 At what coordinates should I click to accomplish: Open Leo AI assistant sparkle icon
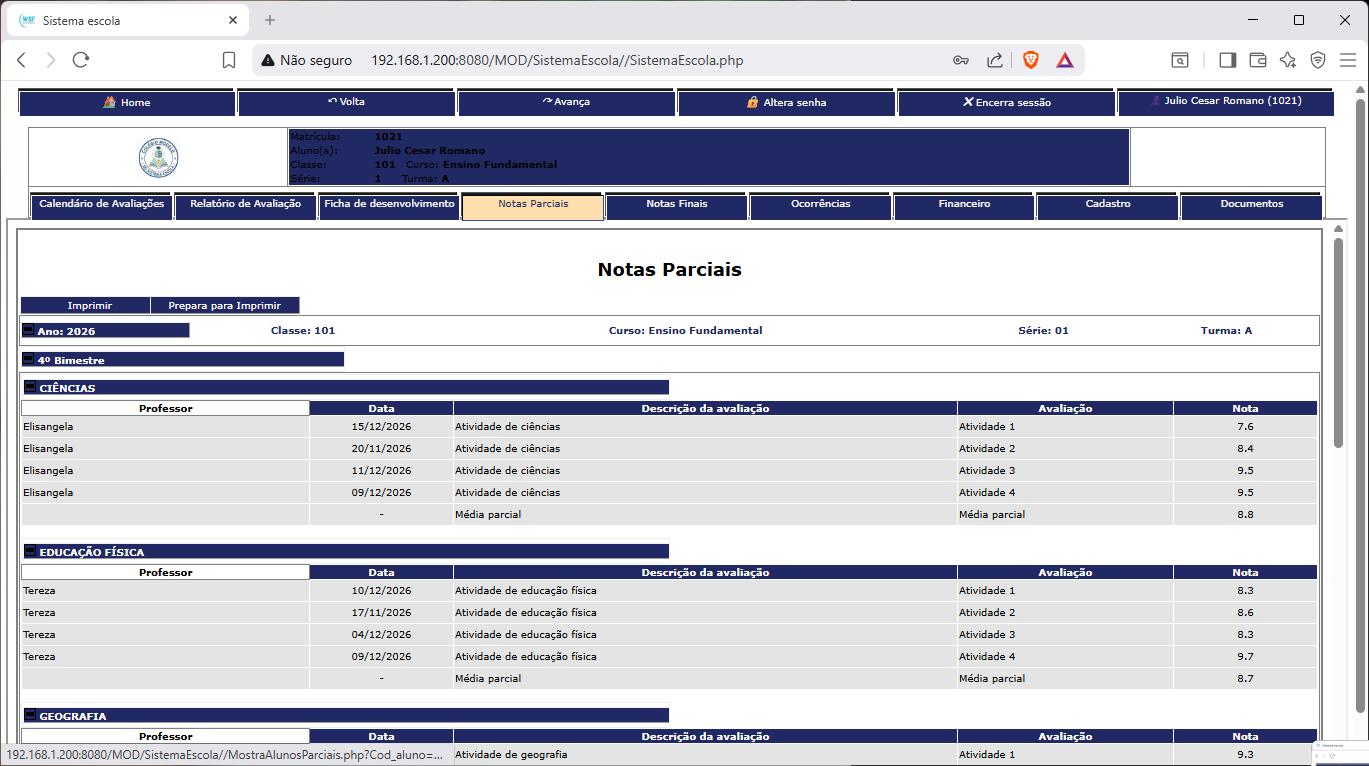click(1288, 60)
